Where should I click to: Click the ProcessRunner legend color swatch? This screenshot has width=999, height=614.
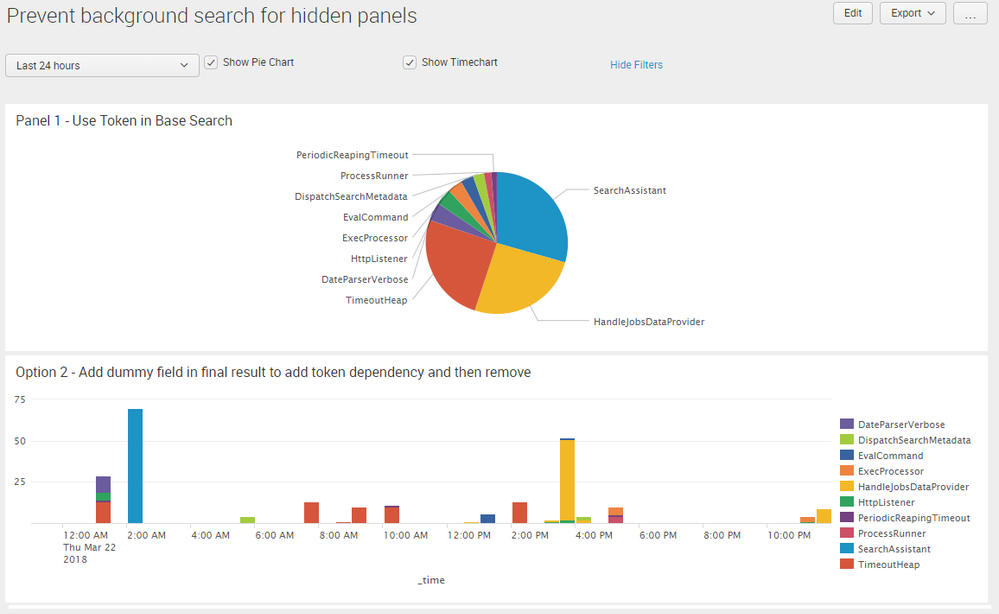tap(847, 533)
